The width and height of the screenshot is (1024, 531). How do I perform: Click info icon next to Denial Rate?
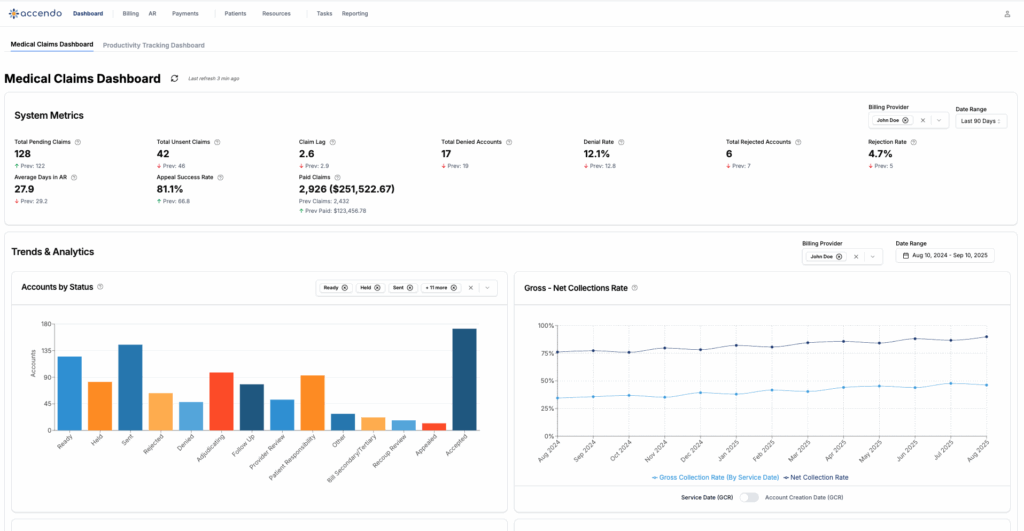pos(619,142)
